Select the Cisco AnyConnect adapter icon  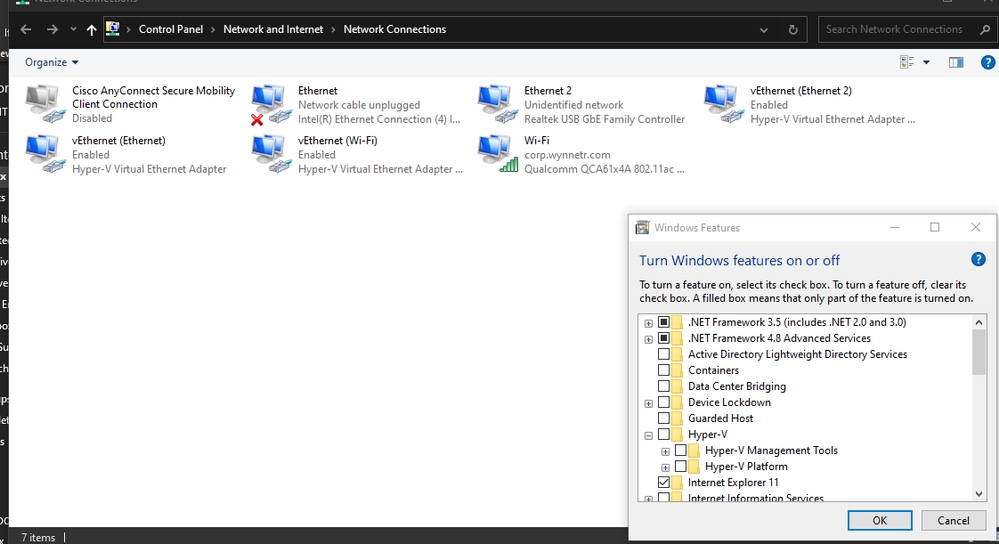coord(45,104)
